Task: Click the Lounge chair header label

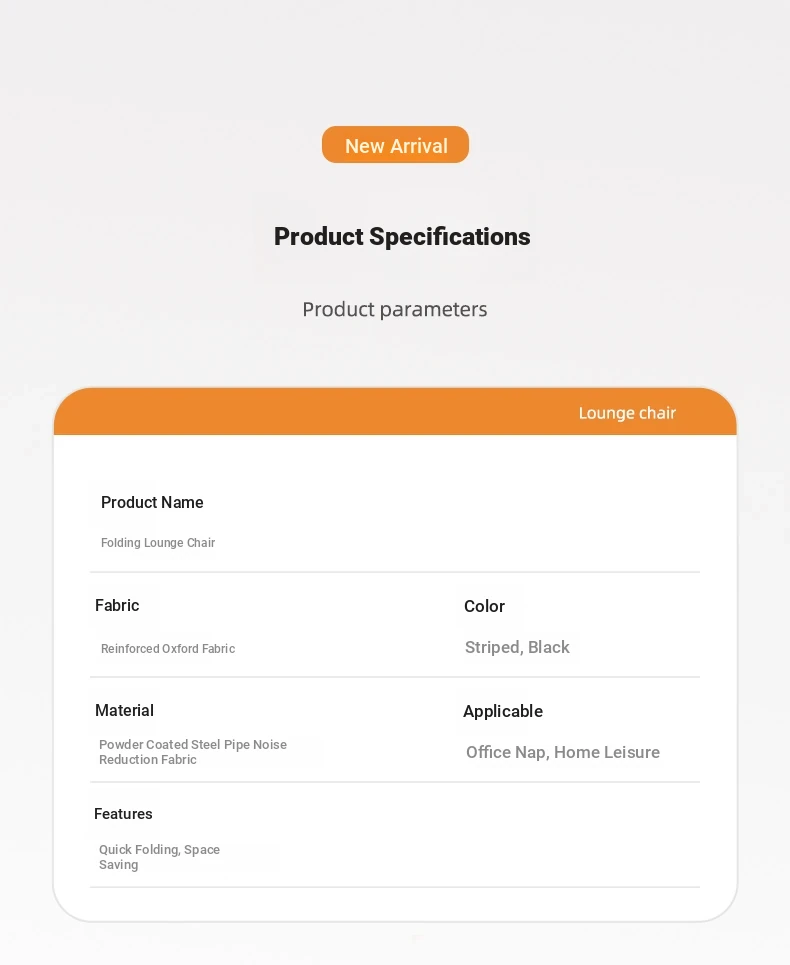Action: point(627,413)
